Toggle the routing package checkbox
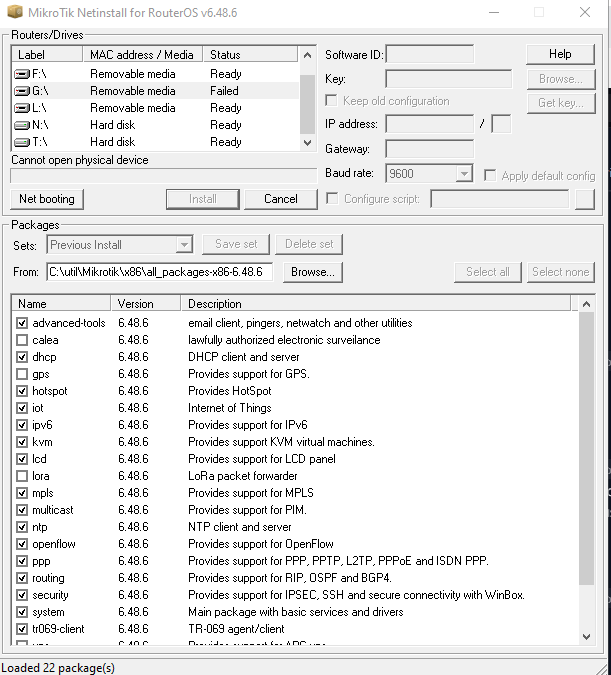Screen dimensions: 611x675 click(x=22, y=578)
